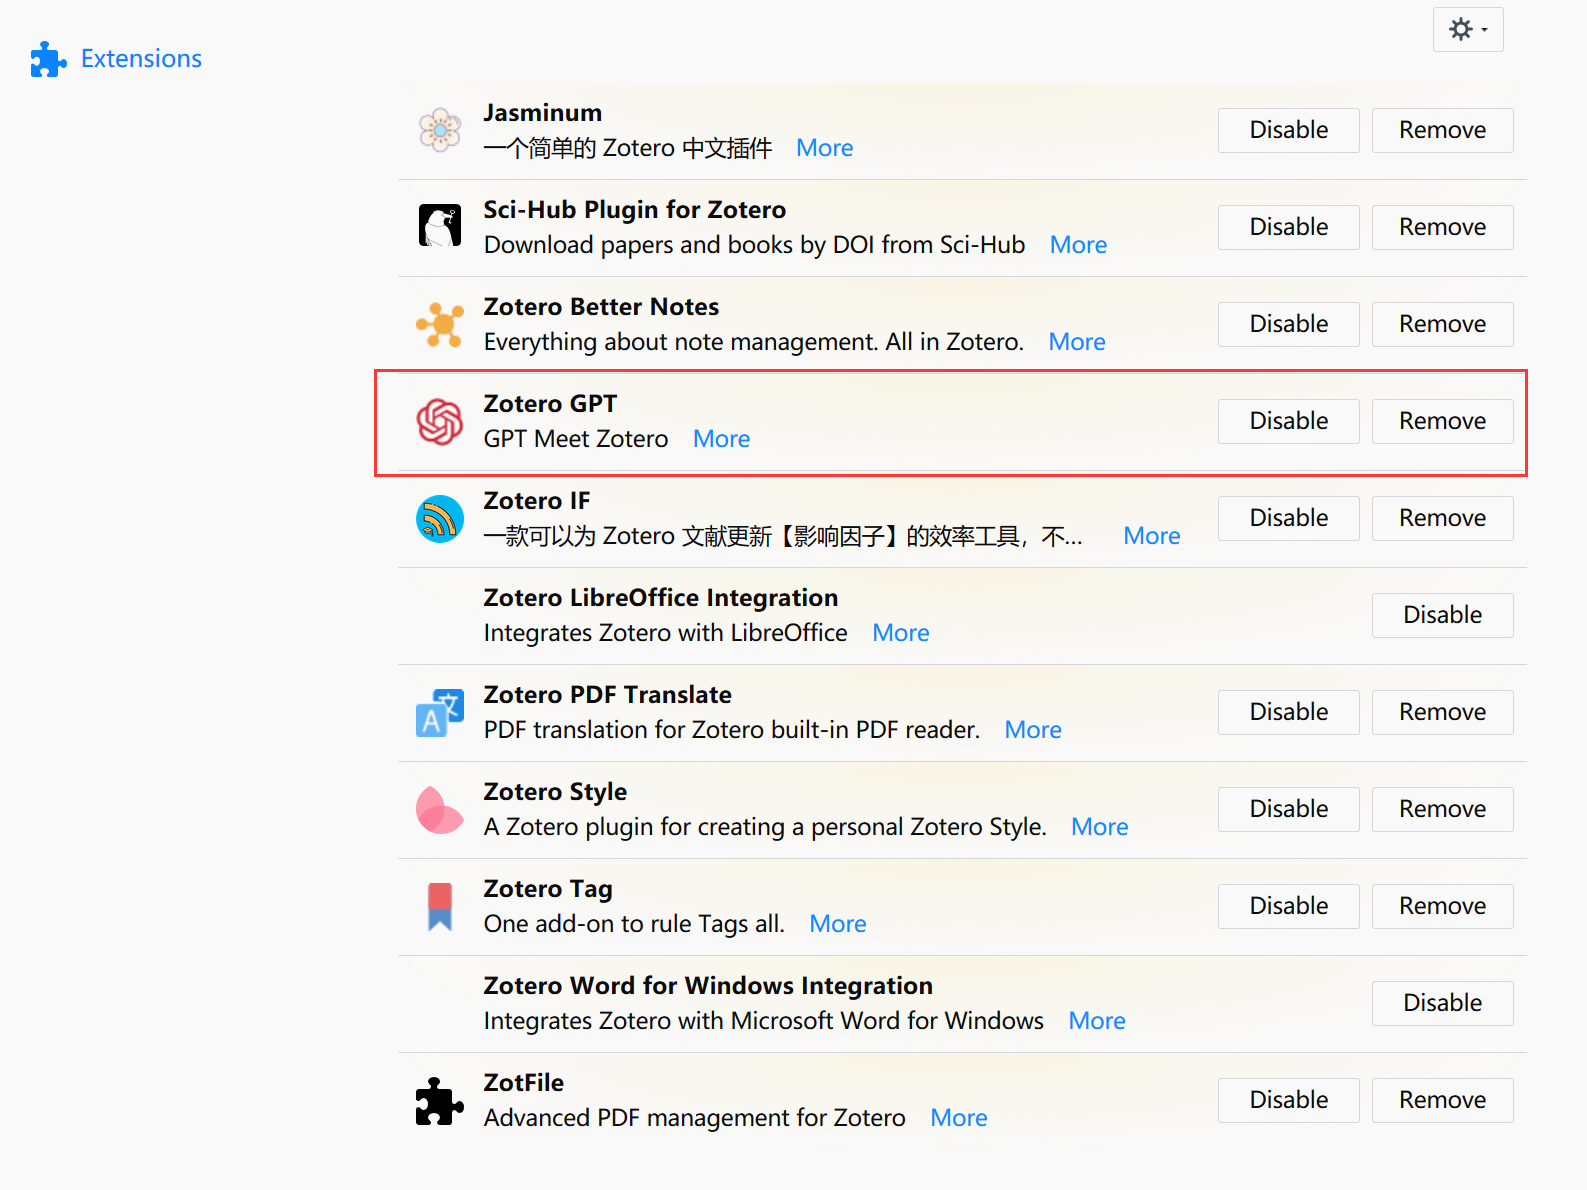Screen dimensions: 1587x1190
Task: Remove the Zotero Style extension
Action: click(x=1442, y=809)
